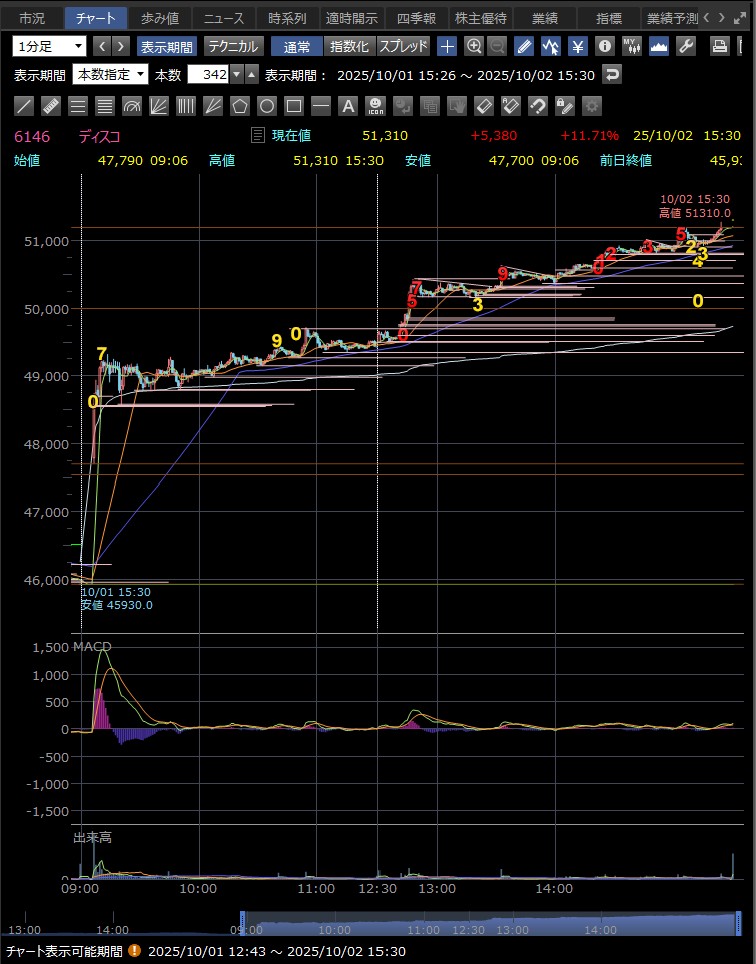Select the trend line drawing tool
756x964 pixels.
coord(24,106)
